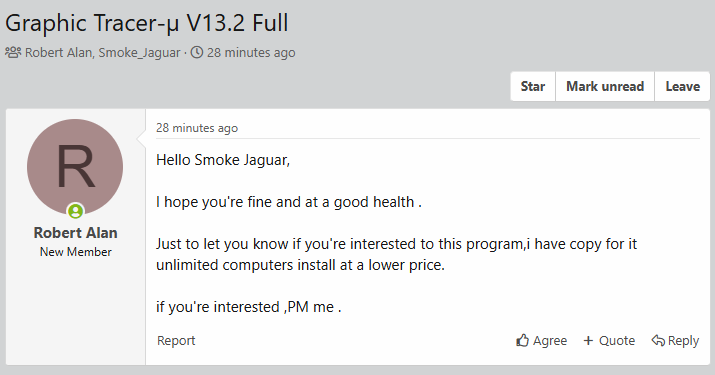Click the Reply link text
The width and height of the screenshot is (715, 375).
683,340
